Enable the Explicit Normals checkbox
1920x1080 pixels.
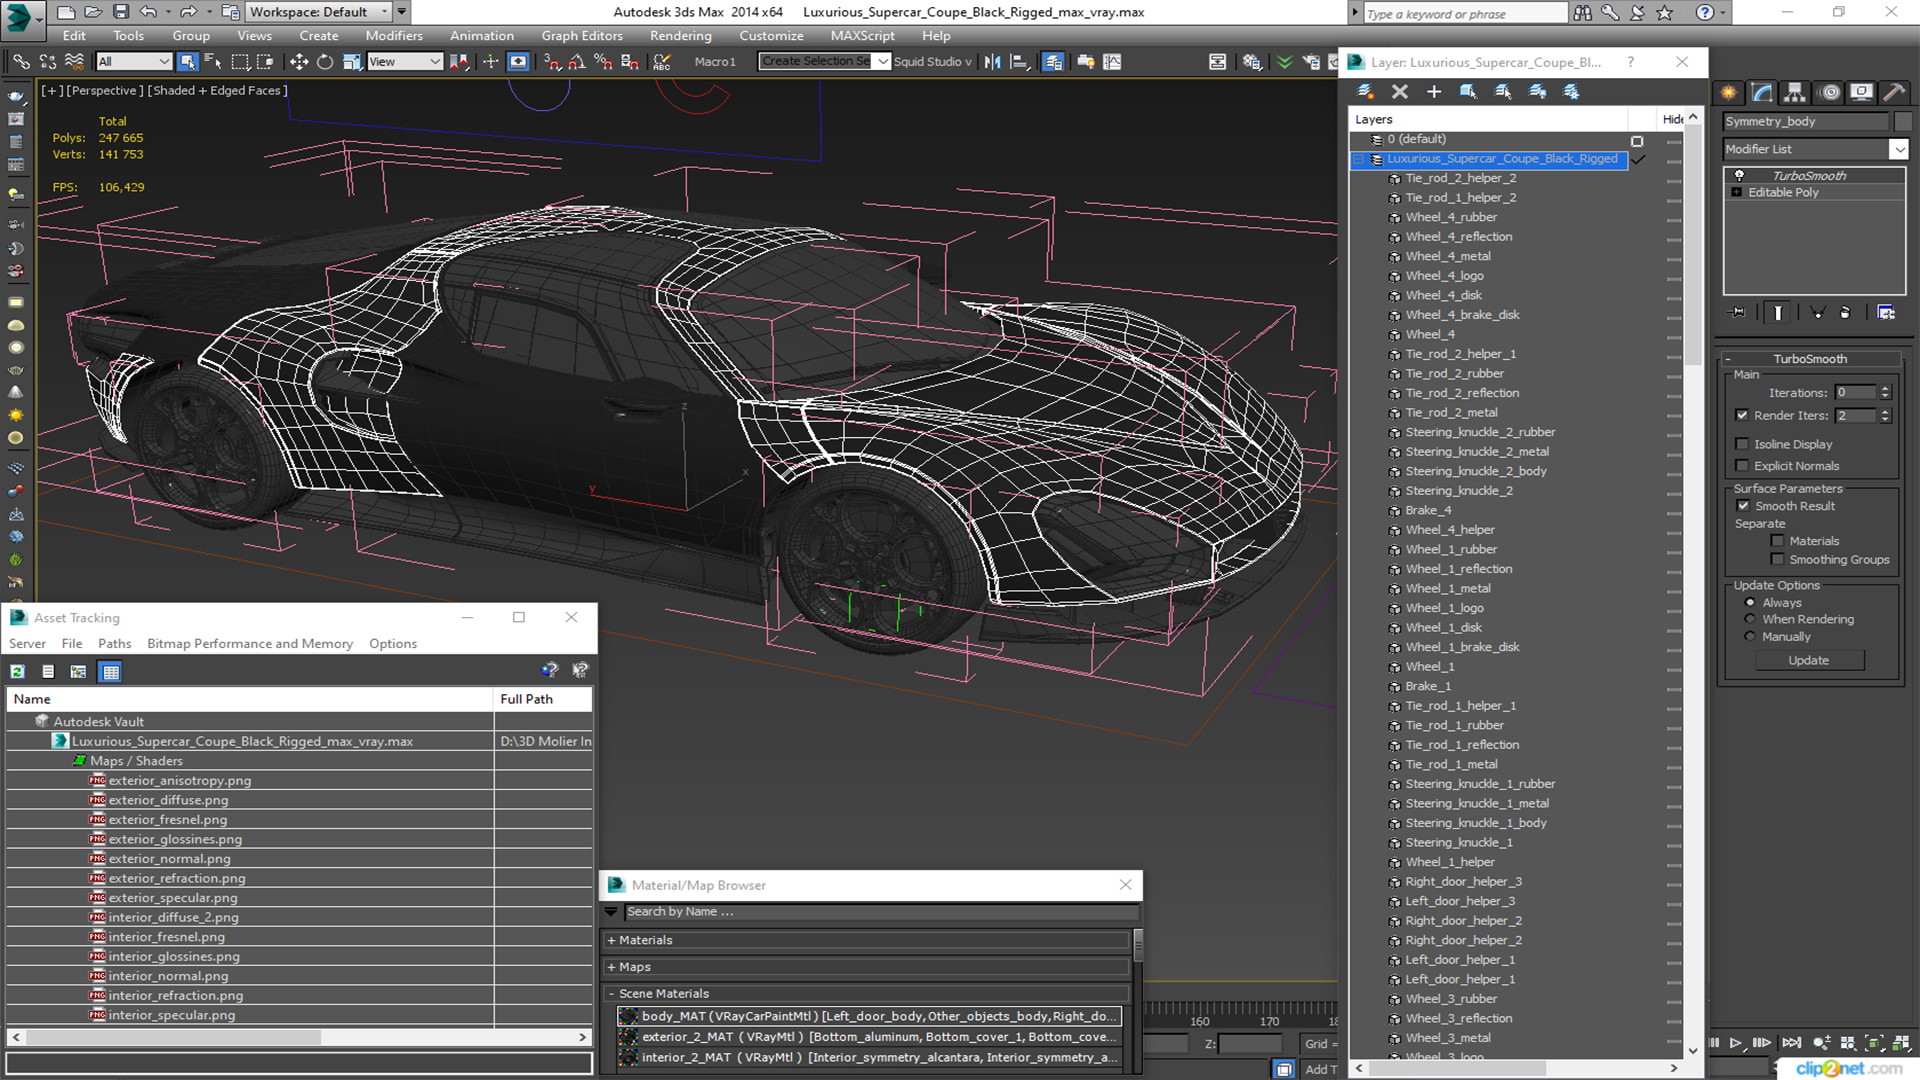coord(1742,466)
